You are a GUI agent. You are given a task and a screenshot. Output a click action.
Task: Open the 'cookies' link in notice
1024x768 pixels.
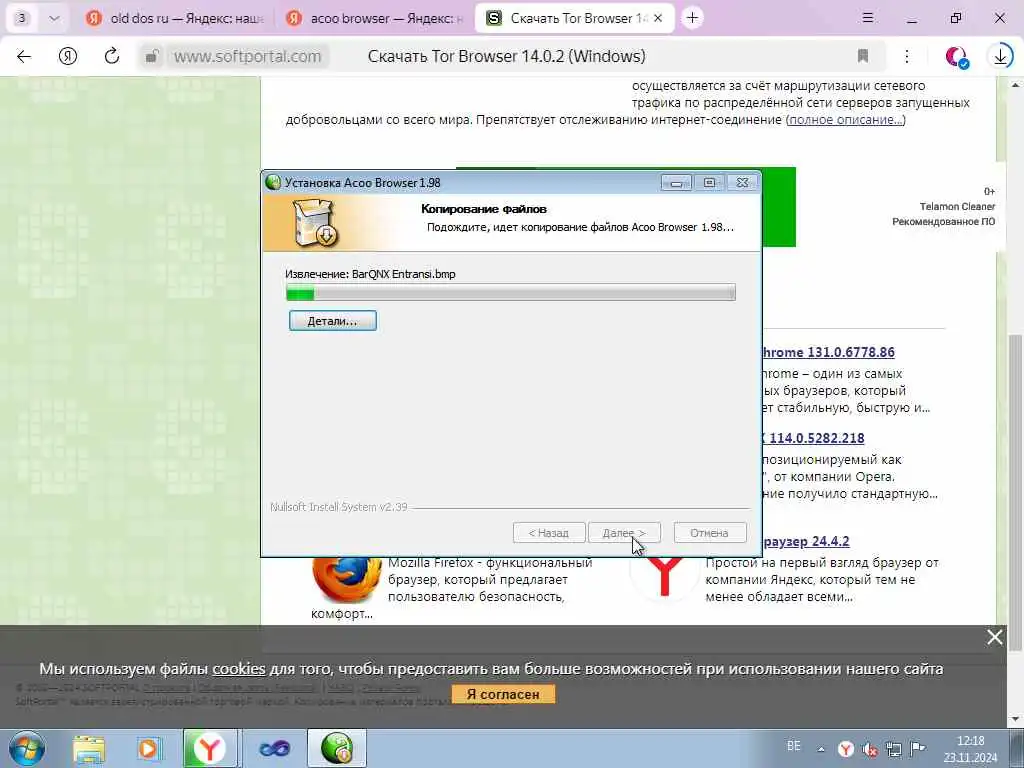239,669
